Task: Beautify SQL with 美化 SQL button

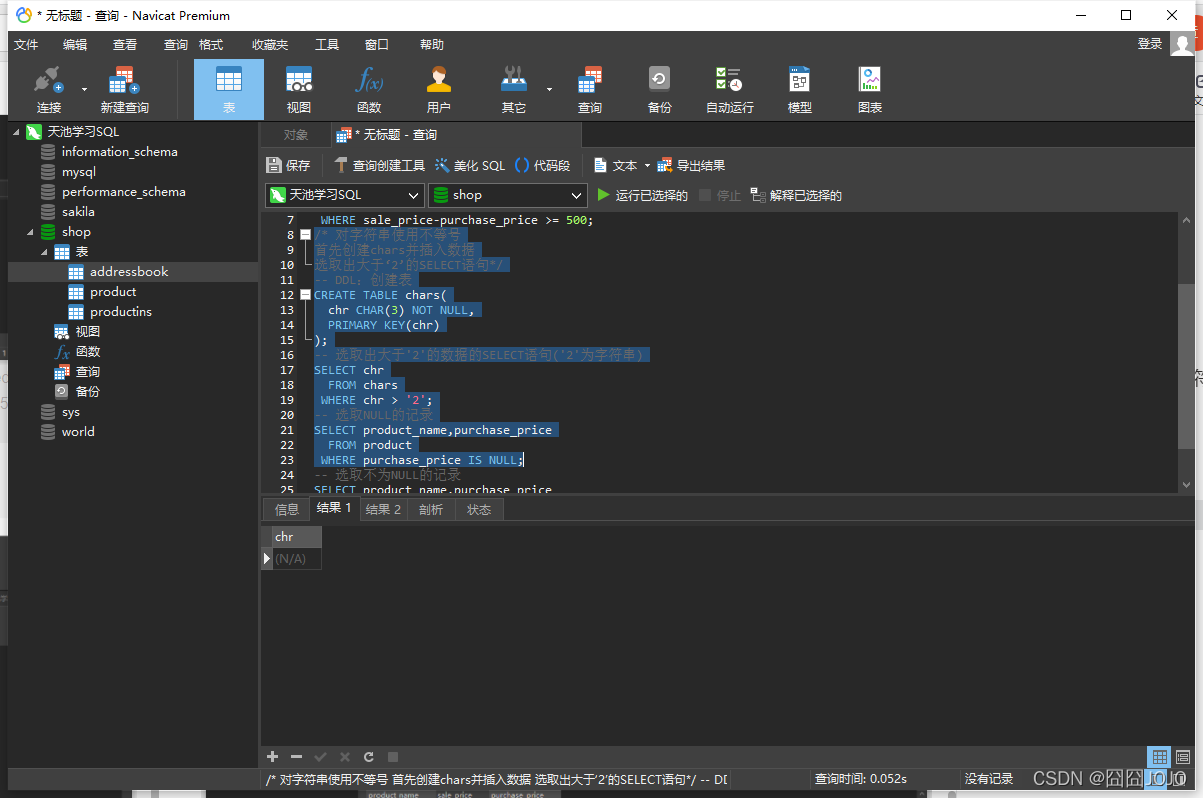Action: [470, 165]
